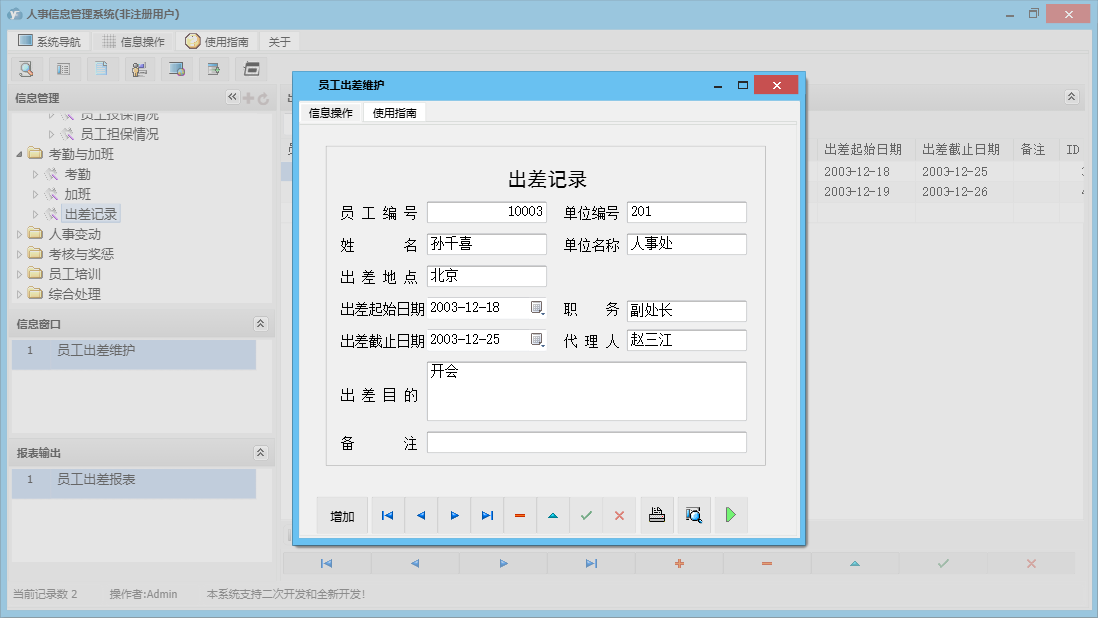Go to the first record in dialog
Screen dimensions: 1098x618
pyautogui.click(x=387, y=515)
